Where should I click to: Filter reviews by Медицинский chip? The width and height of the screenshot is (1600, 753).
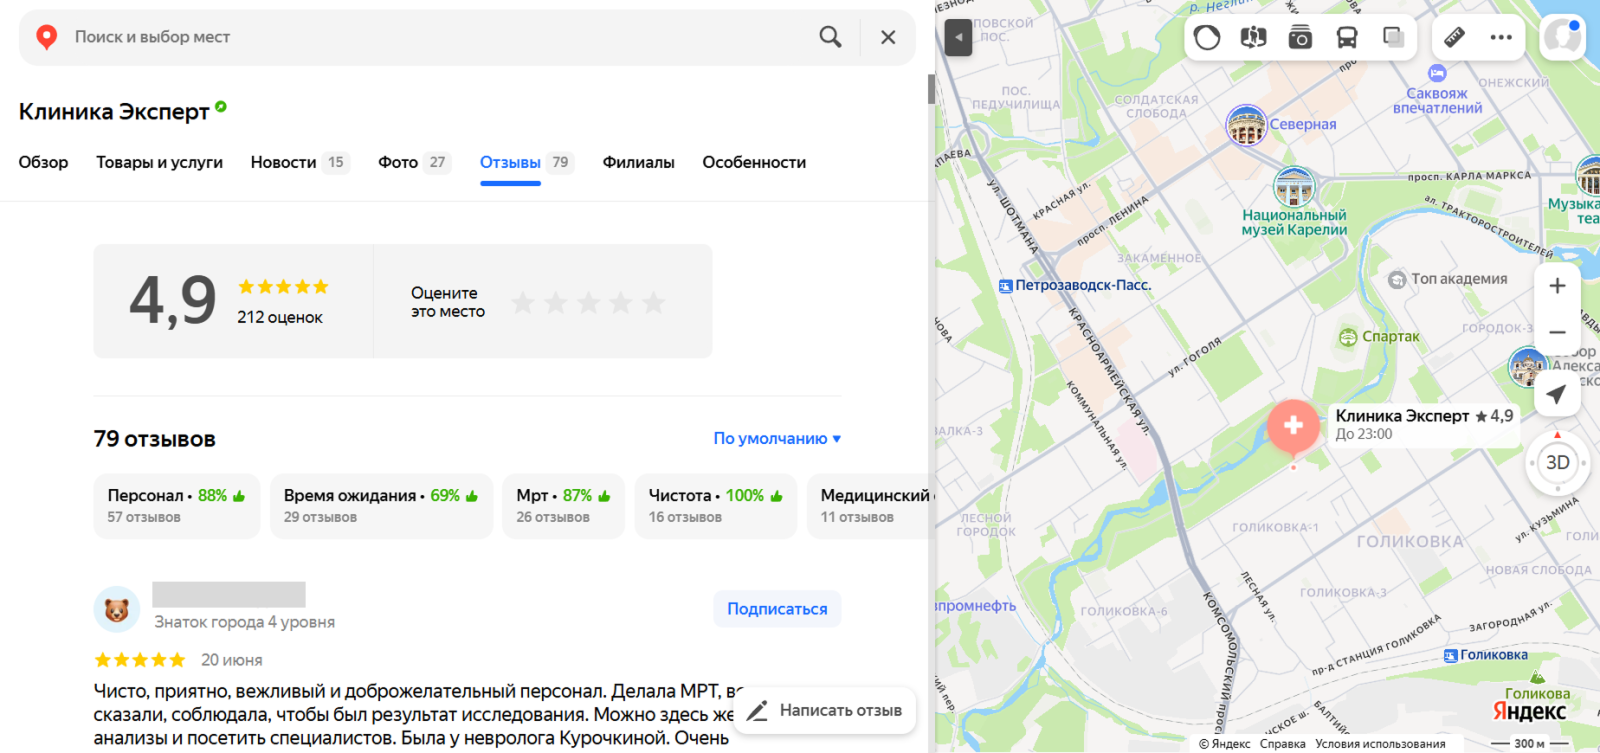tap(870, 506)
